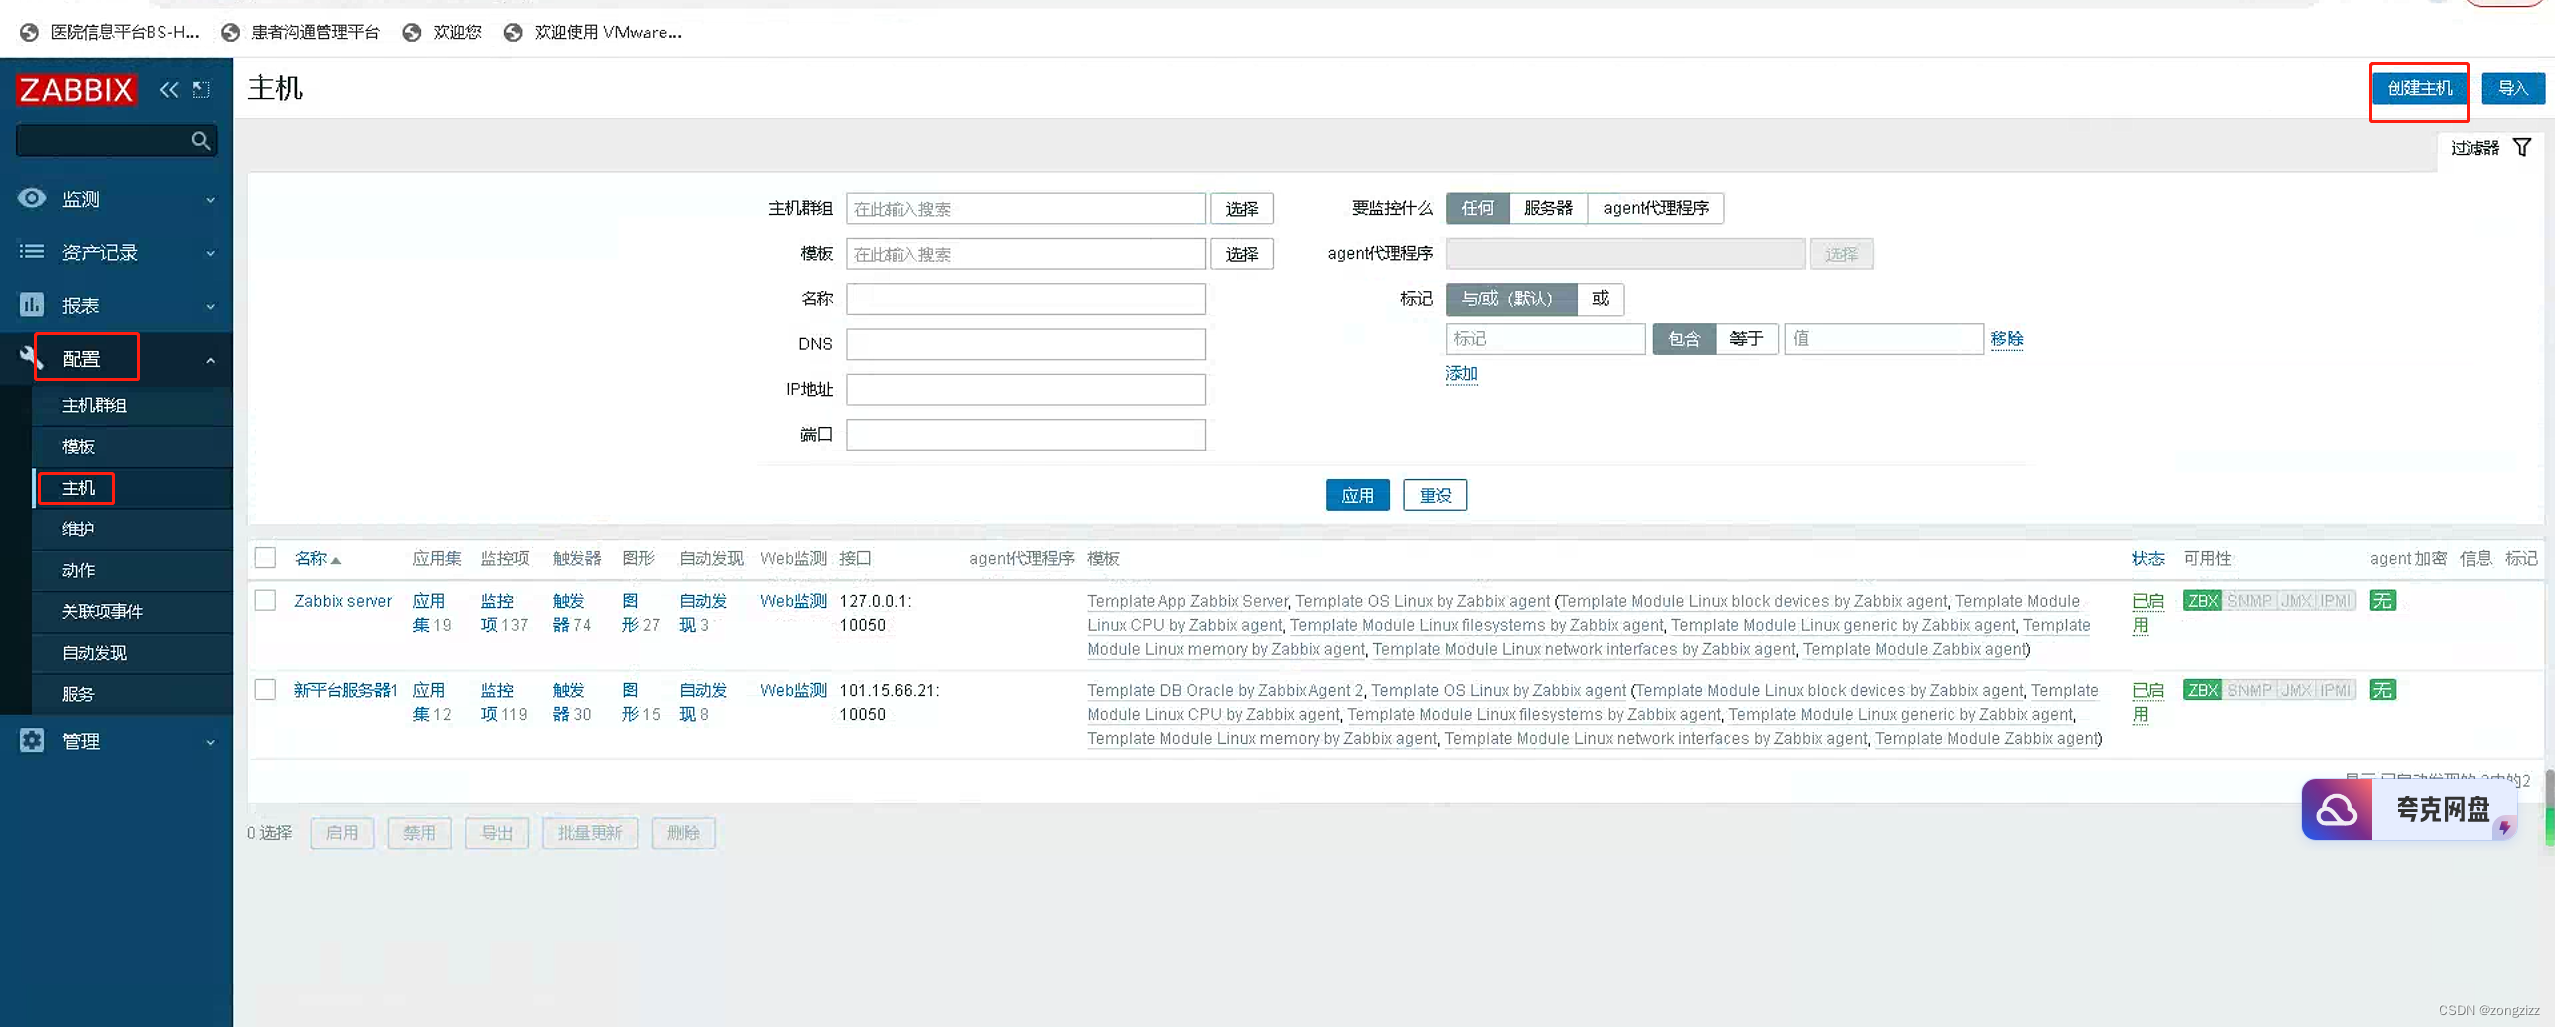Expand the 资产记录 menu chevron
The image size is (2555, 1027).
point(210,253)
